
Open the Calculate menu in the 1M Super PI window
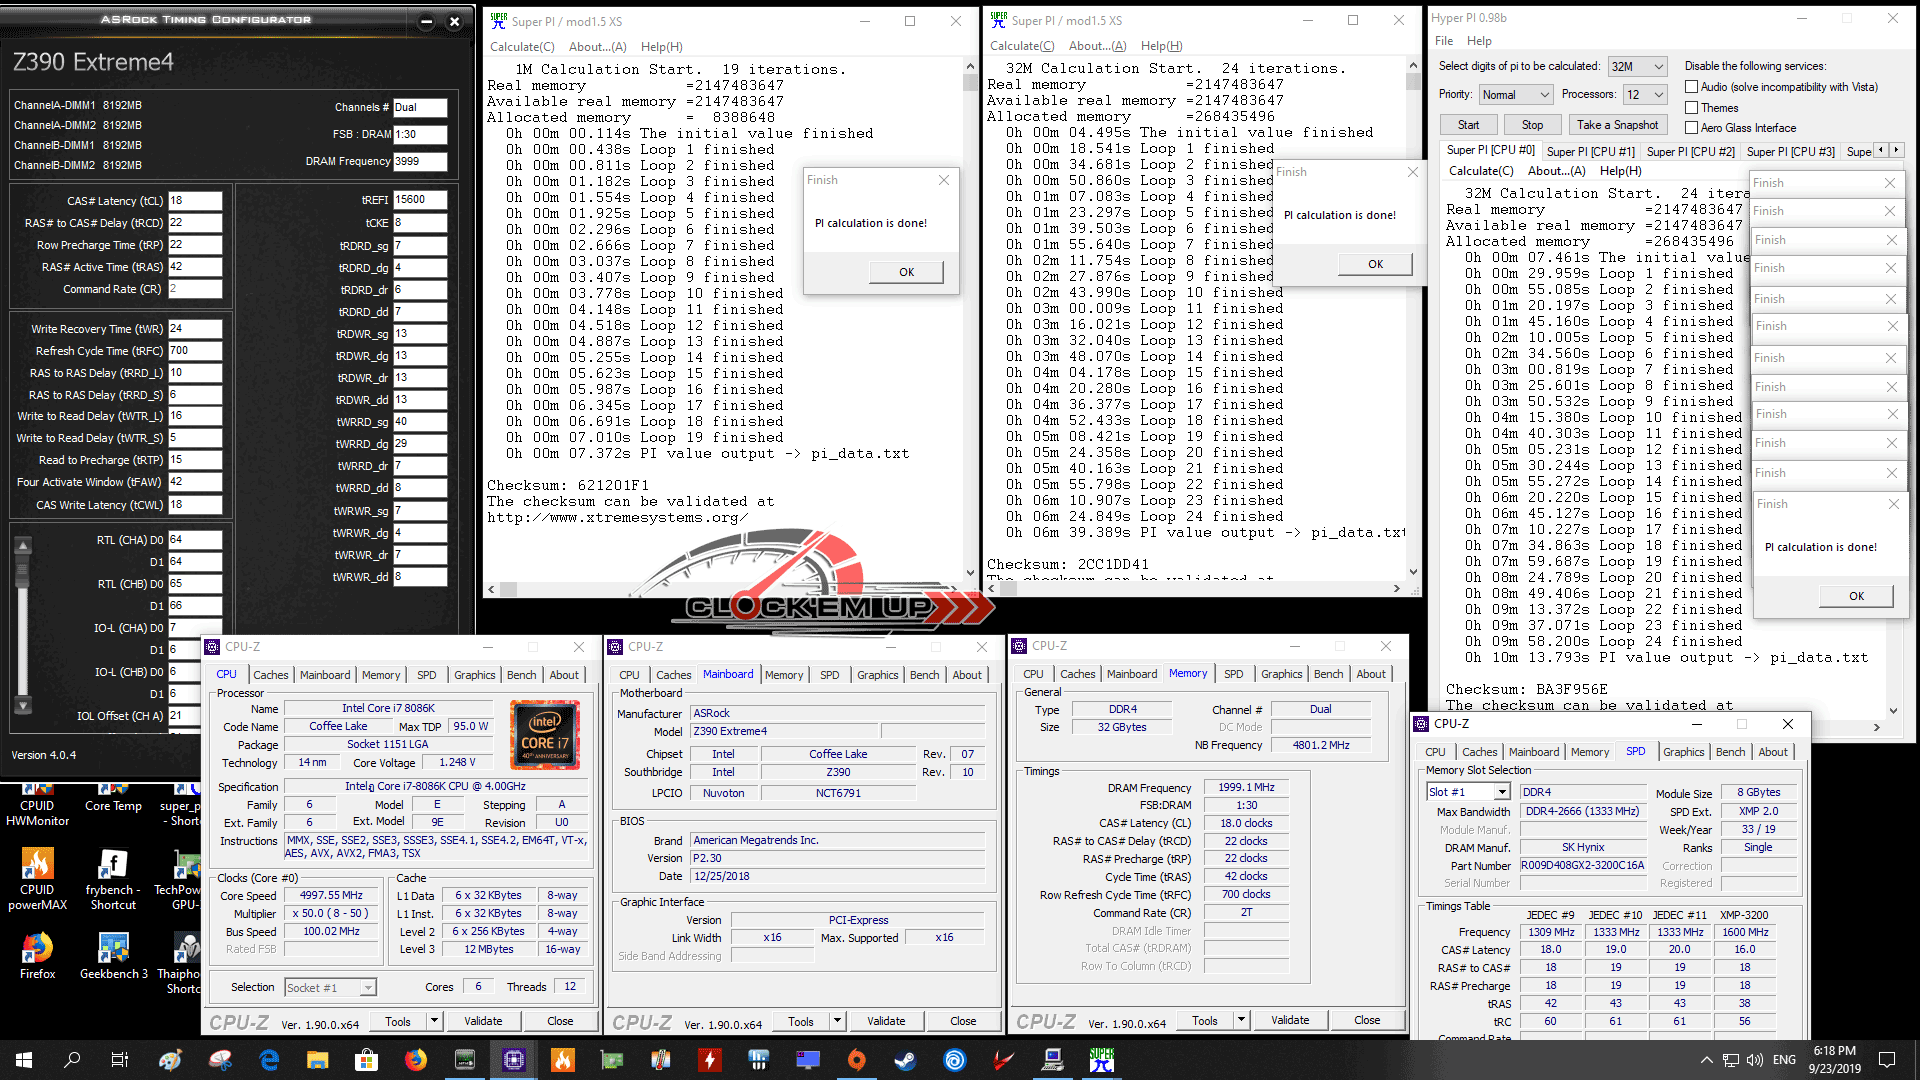pyautogui.click(x=522, y=47)
